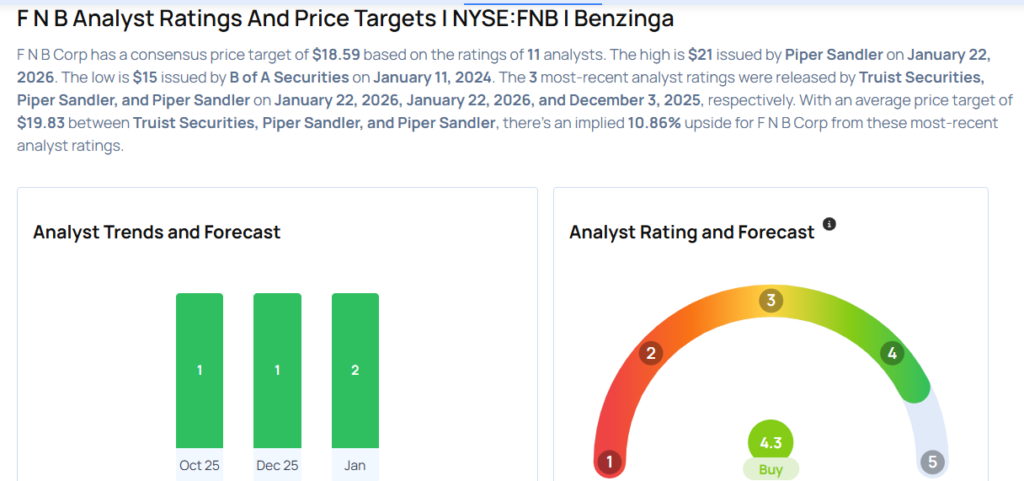Click the $19.83 average price target
Screen dimensions: 1024x481
pos(42,123)
